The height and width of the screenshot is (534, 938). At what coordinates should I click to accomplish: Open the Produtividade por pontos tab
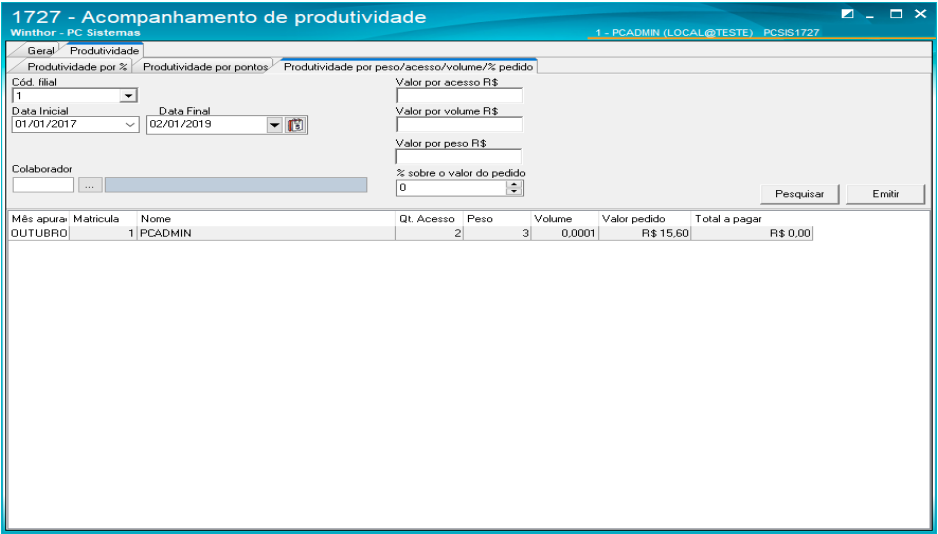pyautogui.click(x=205, y=67)
